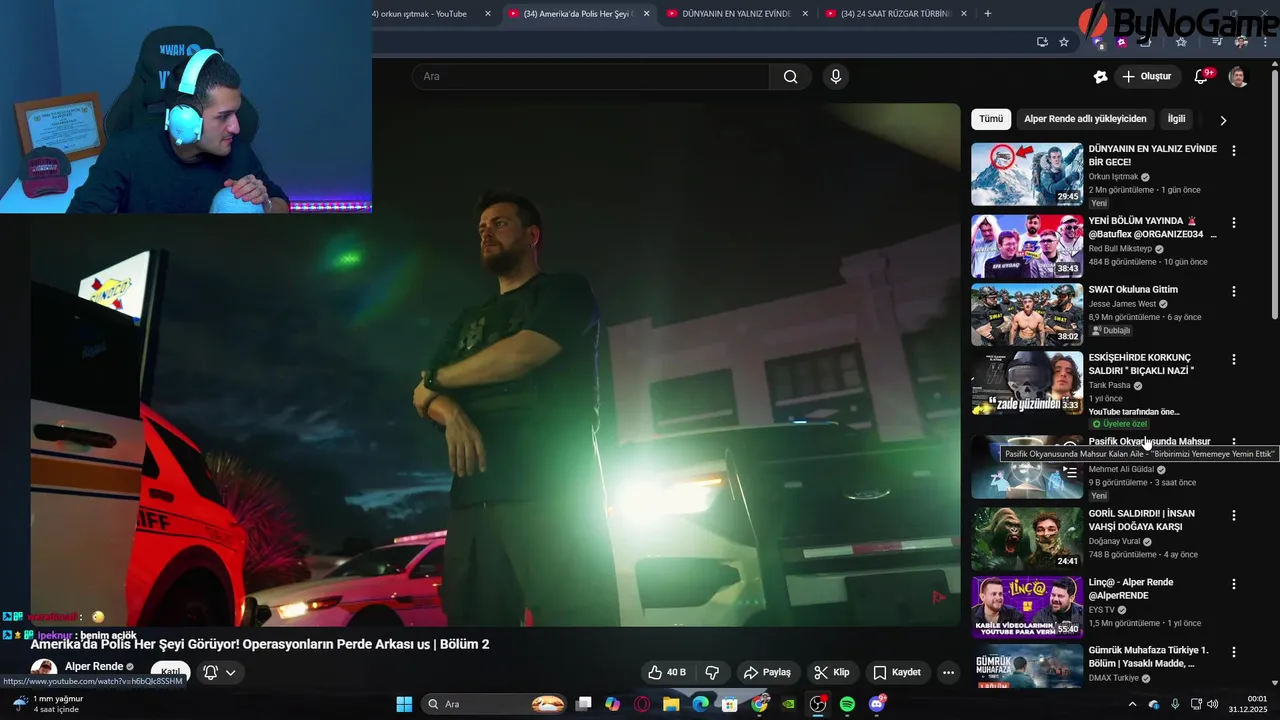The image size is (1280, 720).
Task: Open the GORİL SALDIRDI video thumbnail
Action: tap(1027, 538)
